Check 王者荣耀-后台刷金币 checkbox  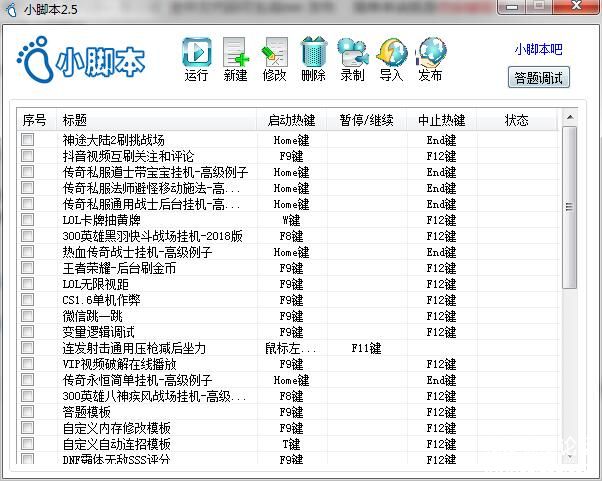coord(28,268)
